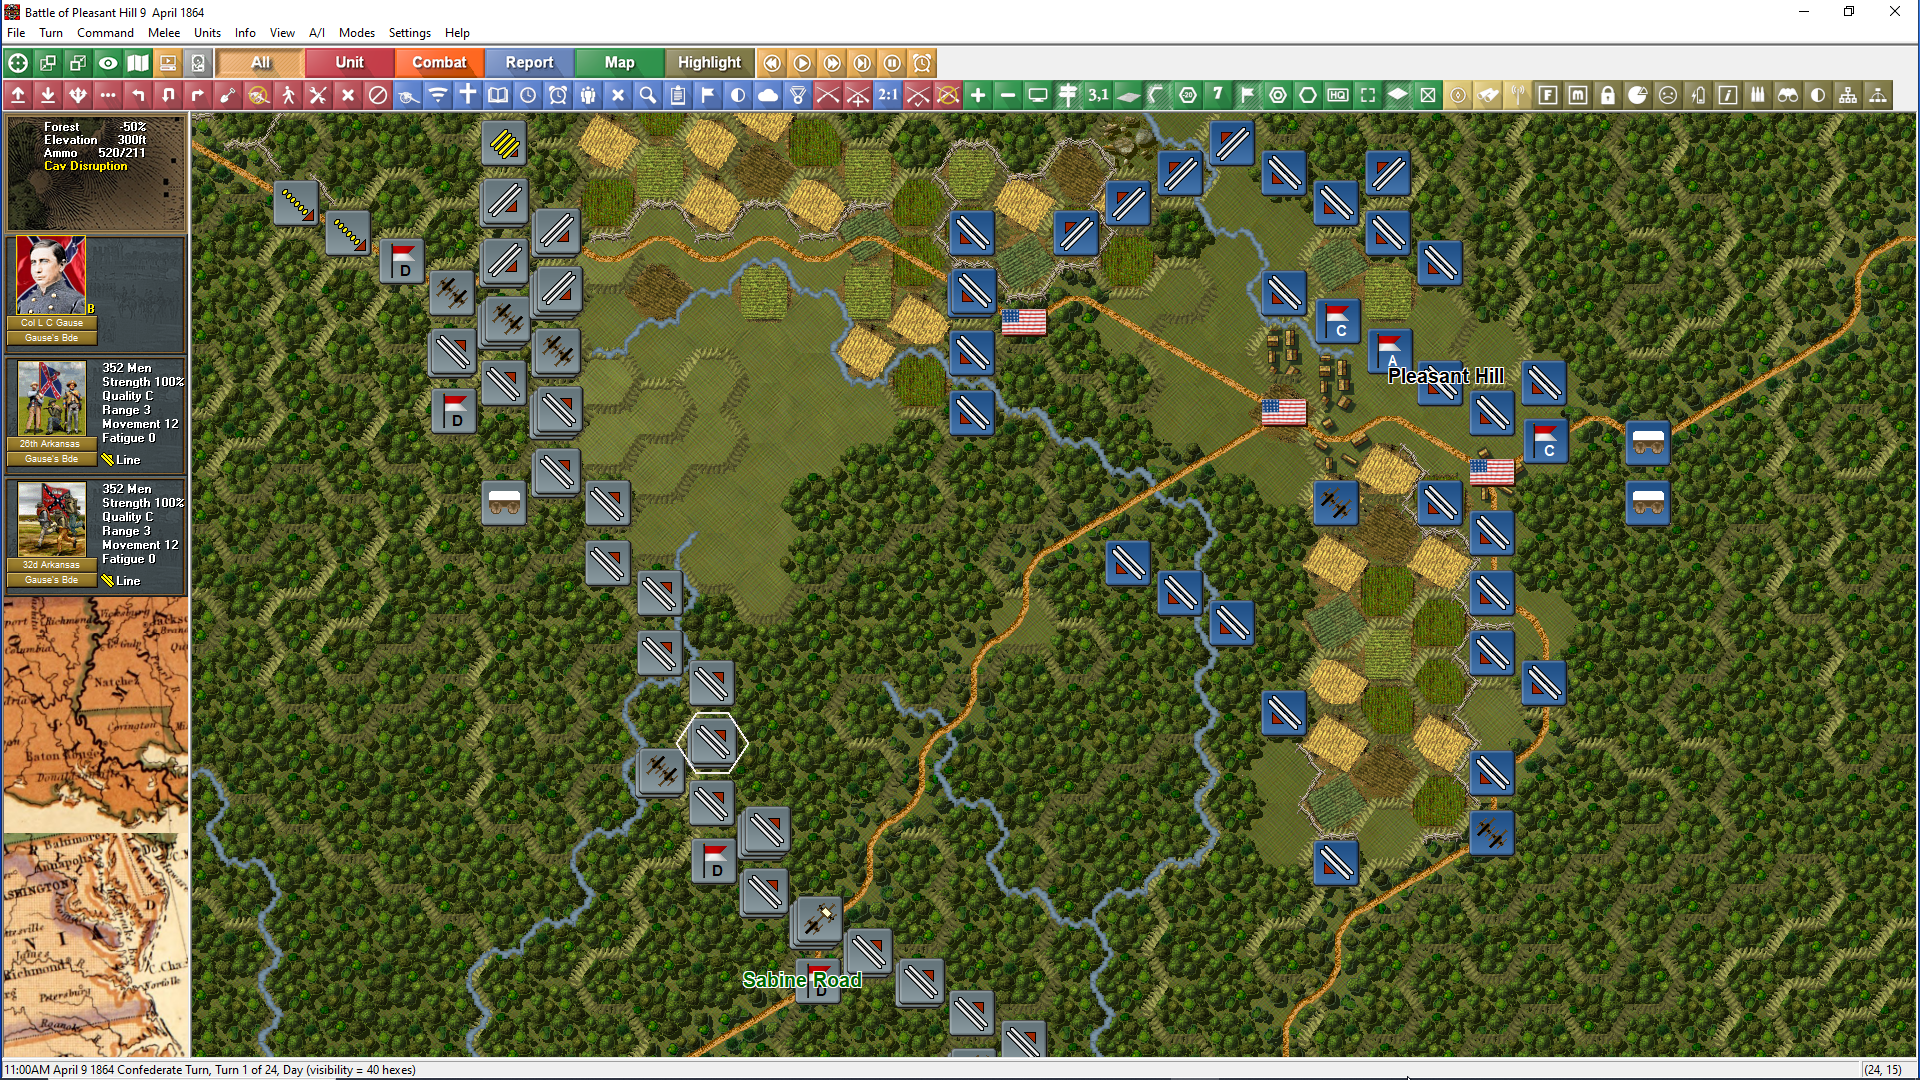Click the binoculars icon in the olive toolbar
This screenshot has height=1080, width=1920.
1788,95
